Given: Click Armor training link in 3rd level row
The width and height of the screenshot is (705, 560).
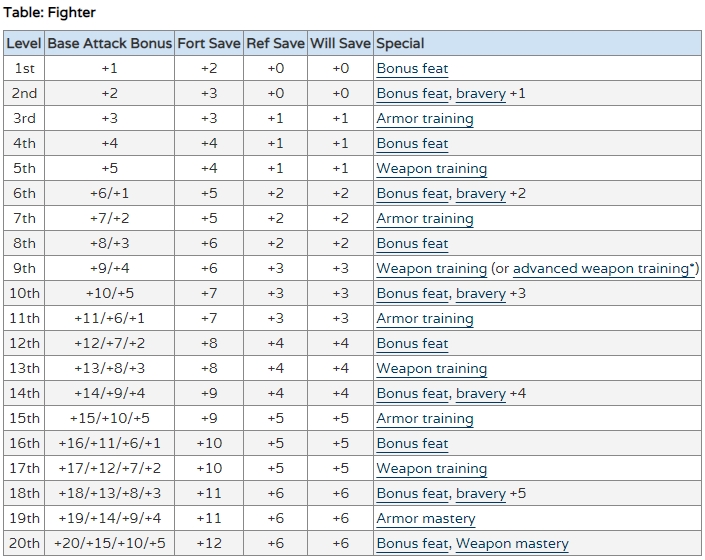Looking at the screenshot, I should coord(424,119).
